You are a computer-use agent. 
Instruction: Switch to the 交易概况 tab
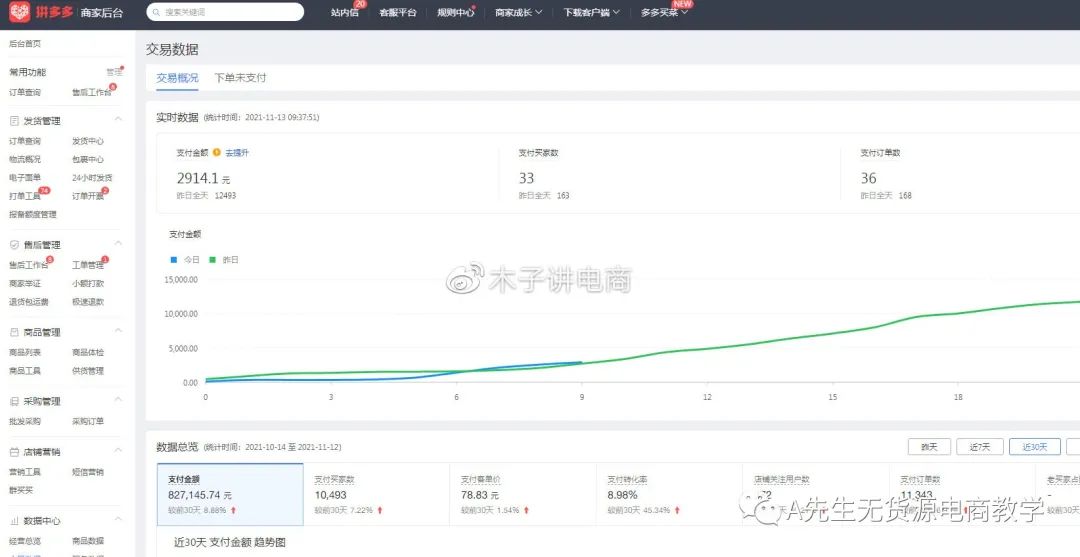(177, 78)
